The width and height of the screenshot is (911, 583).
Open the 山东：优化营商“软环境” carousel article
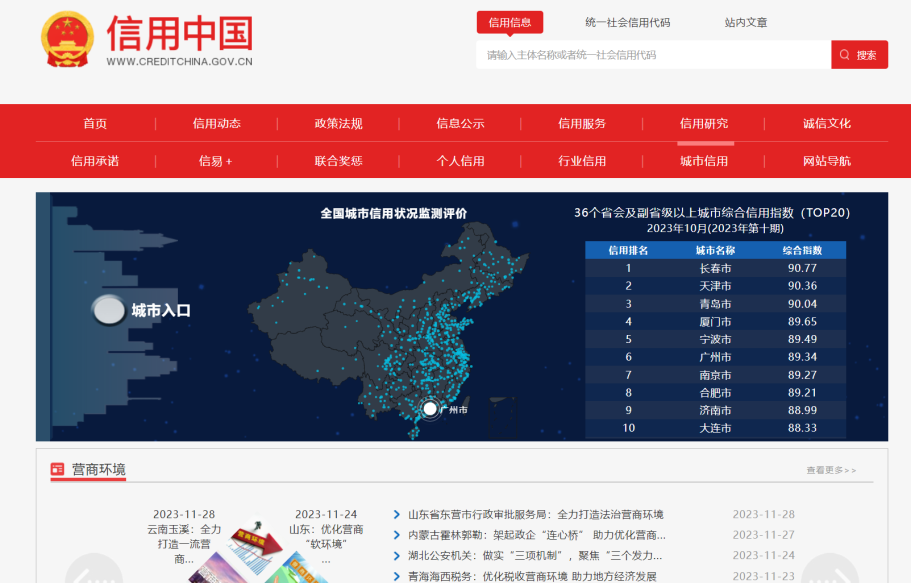(x=326, y=536)
